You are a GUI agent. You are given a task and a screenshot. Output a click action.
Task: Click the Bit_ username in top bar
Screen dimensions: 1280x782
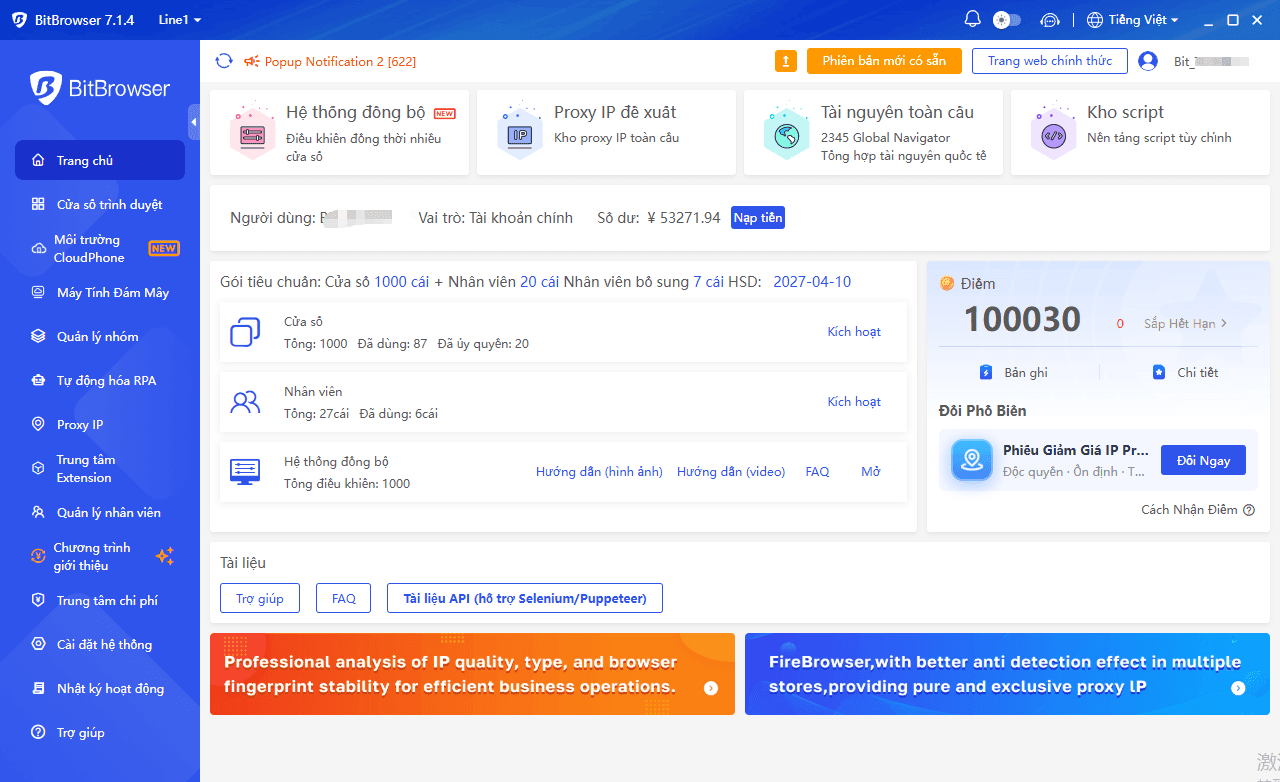pyautogui.click(x=1212, y=62)
